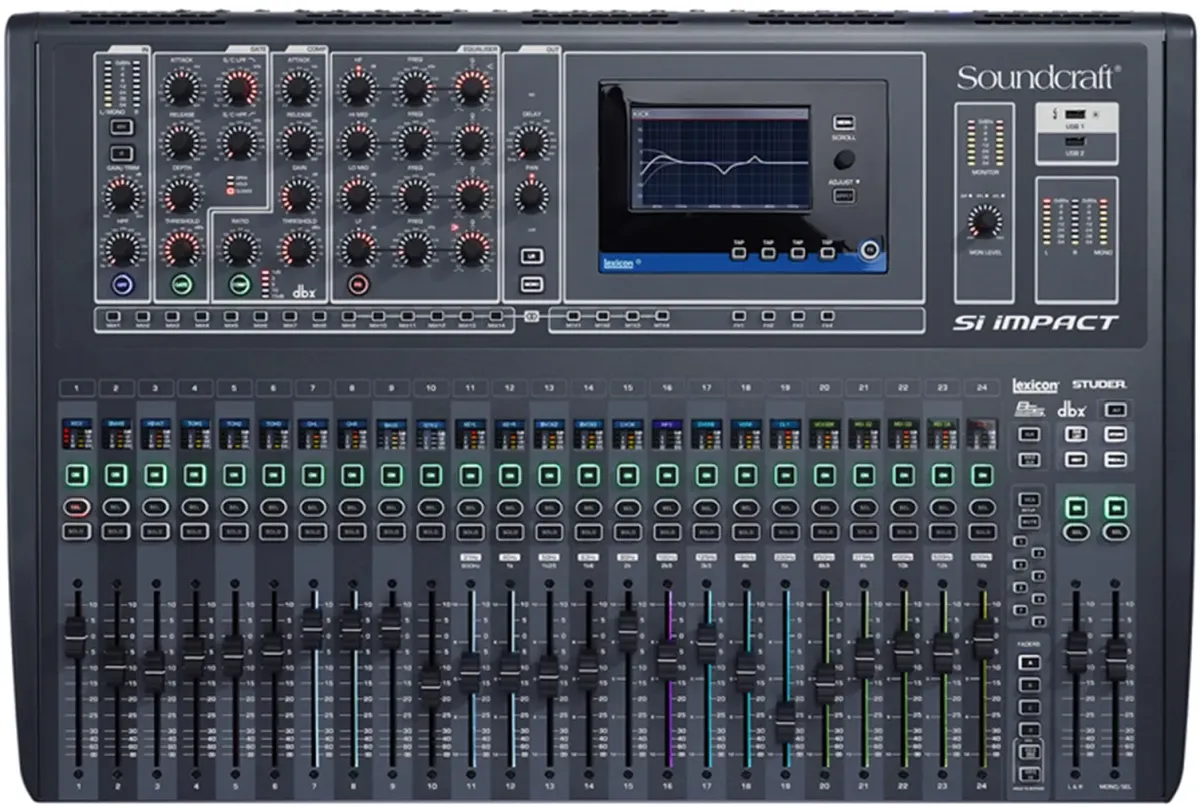
Task: Toggle SOLO on channel 3
Action: 154,532
